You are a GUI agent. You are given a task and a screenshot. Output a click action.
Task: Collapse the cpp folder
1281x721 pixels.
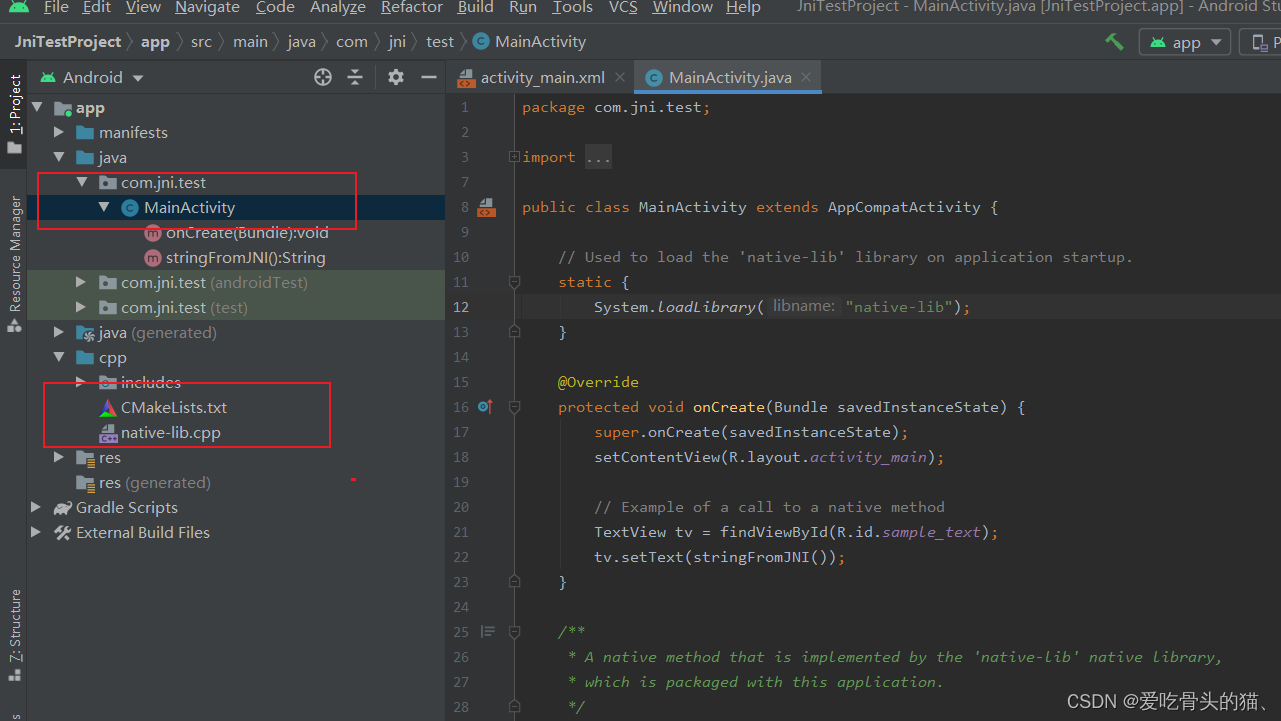(59, 357)
